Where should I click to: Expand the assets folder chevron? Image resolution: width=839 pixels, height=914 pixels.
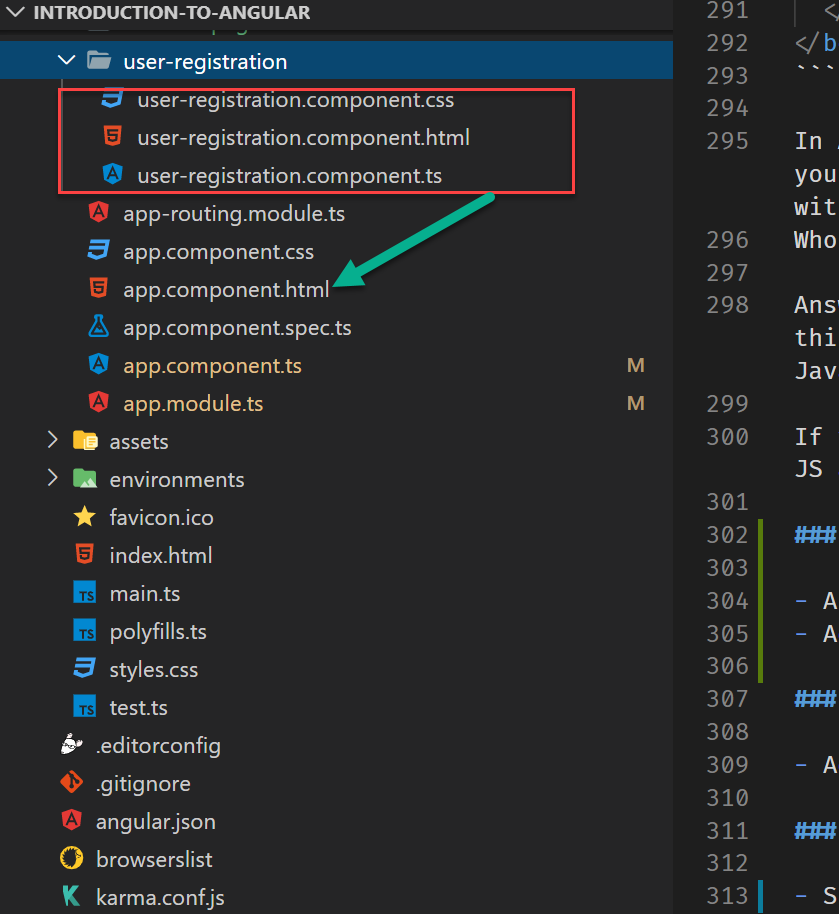(x=52, y=440)
